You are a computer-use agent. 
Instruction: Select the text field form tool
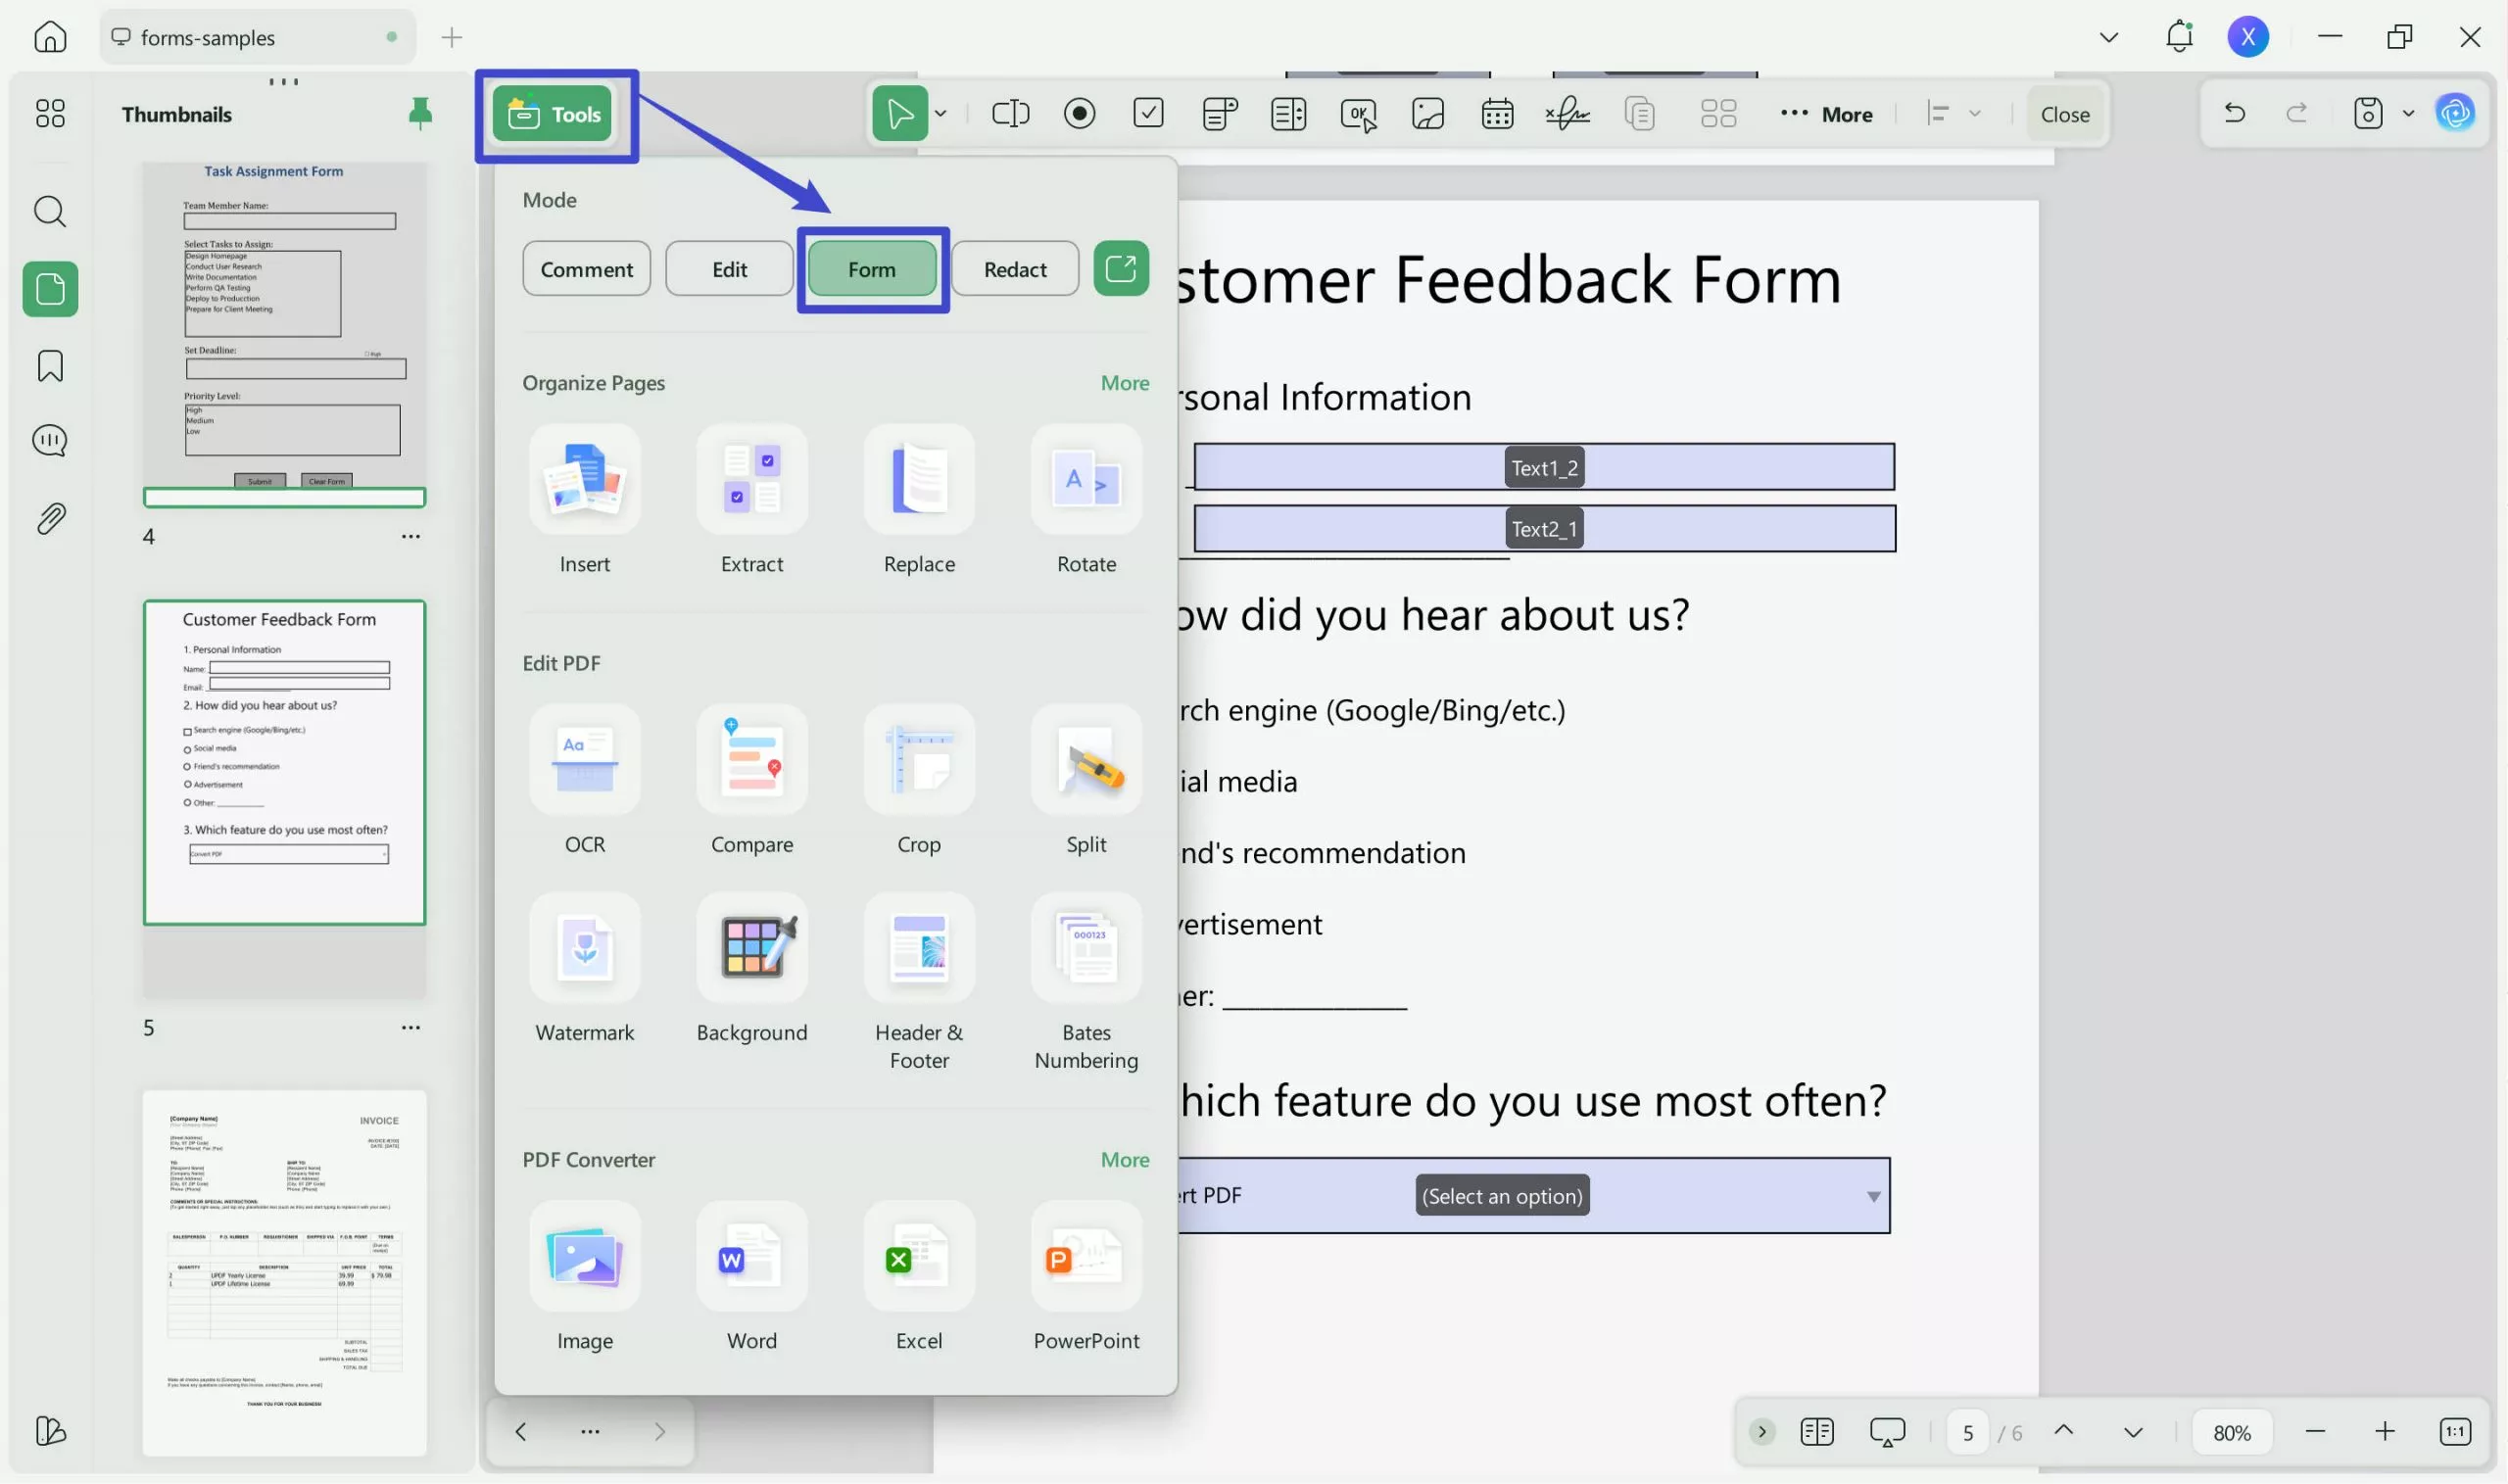pyautogui.click(x=1010, y=113)
